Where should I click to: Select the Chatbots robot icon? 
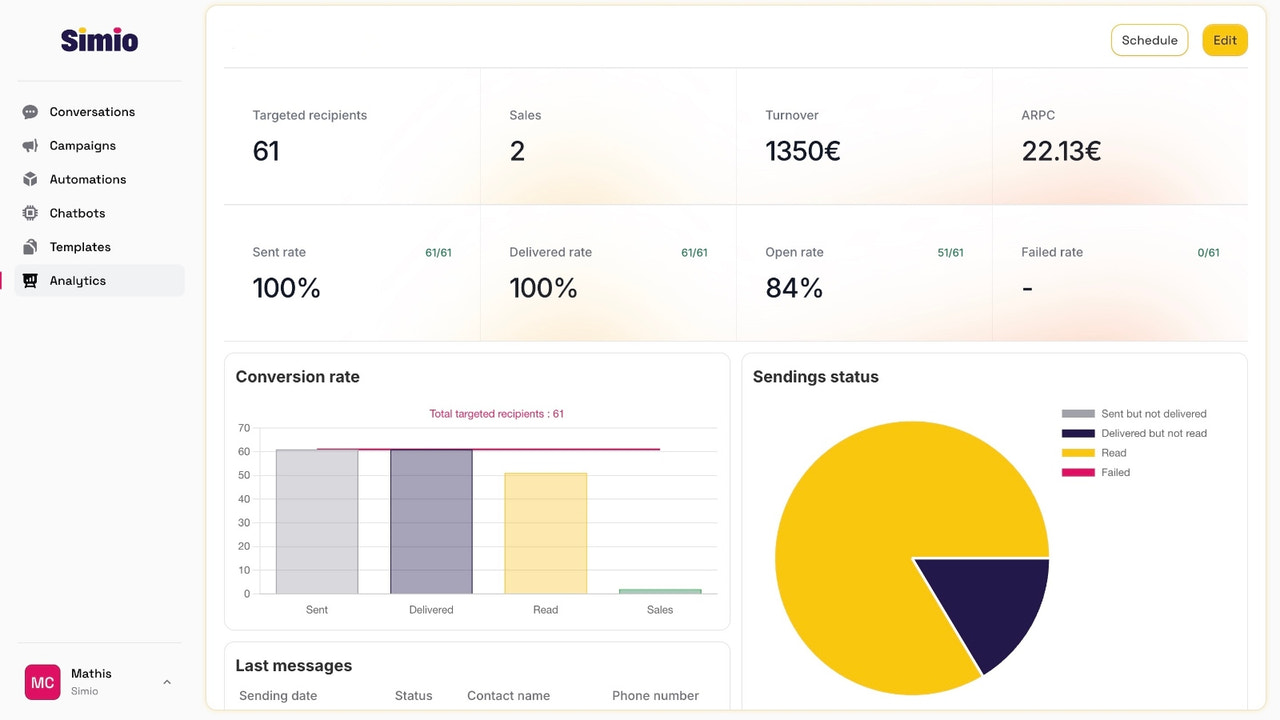(x=30, y=213)
